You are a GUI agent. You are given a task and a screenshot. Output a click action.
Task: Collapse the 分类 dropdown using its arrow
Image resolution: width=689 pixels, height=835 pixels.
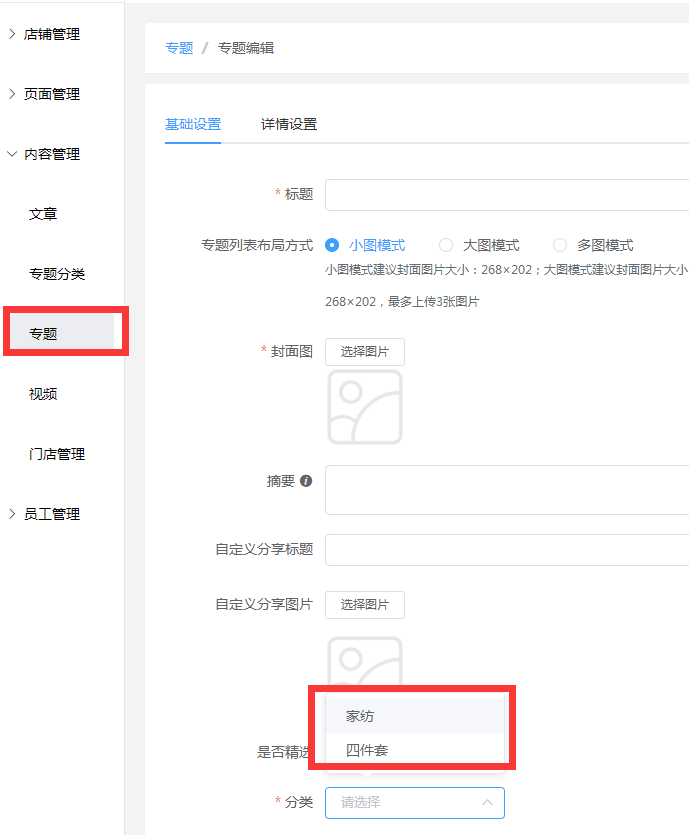(487, 803)
